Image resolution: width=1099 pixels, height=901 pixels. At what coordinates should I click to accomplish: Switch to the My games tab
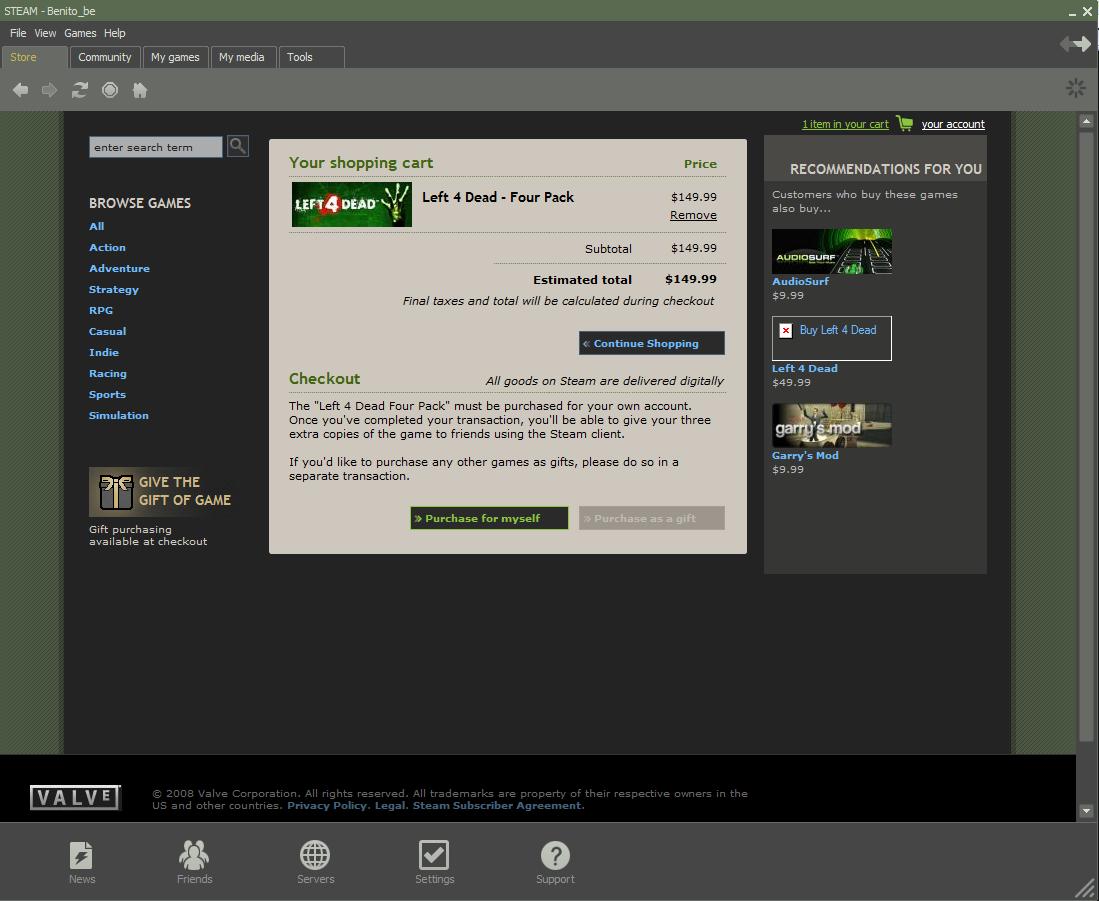coord(175,57)
